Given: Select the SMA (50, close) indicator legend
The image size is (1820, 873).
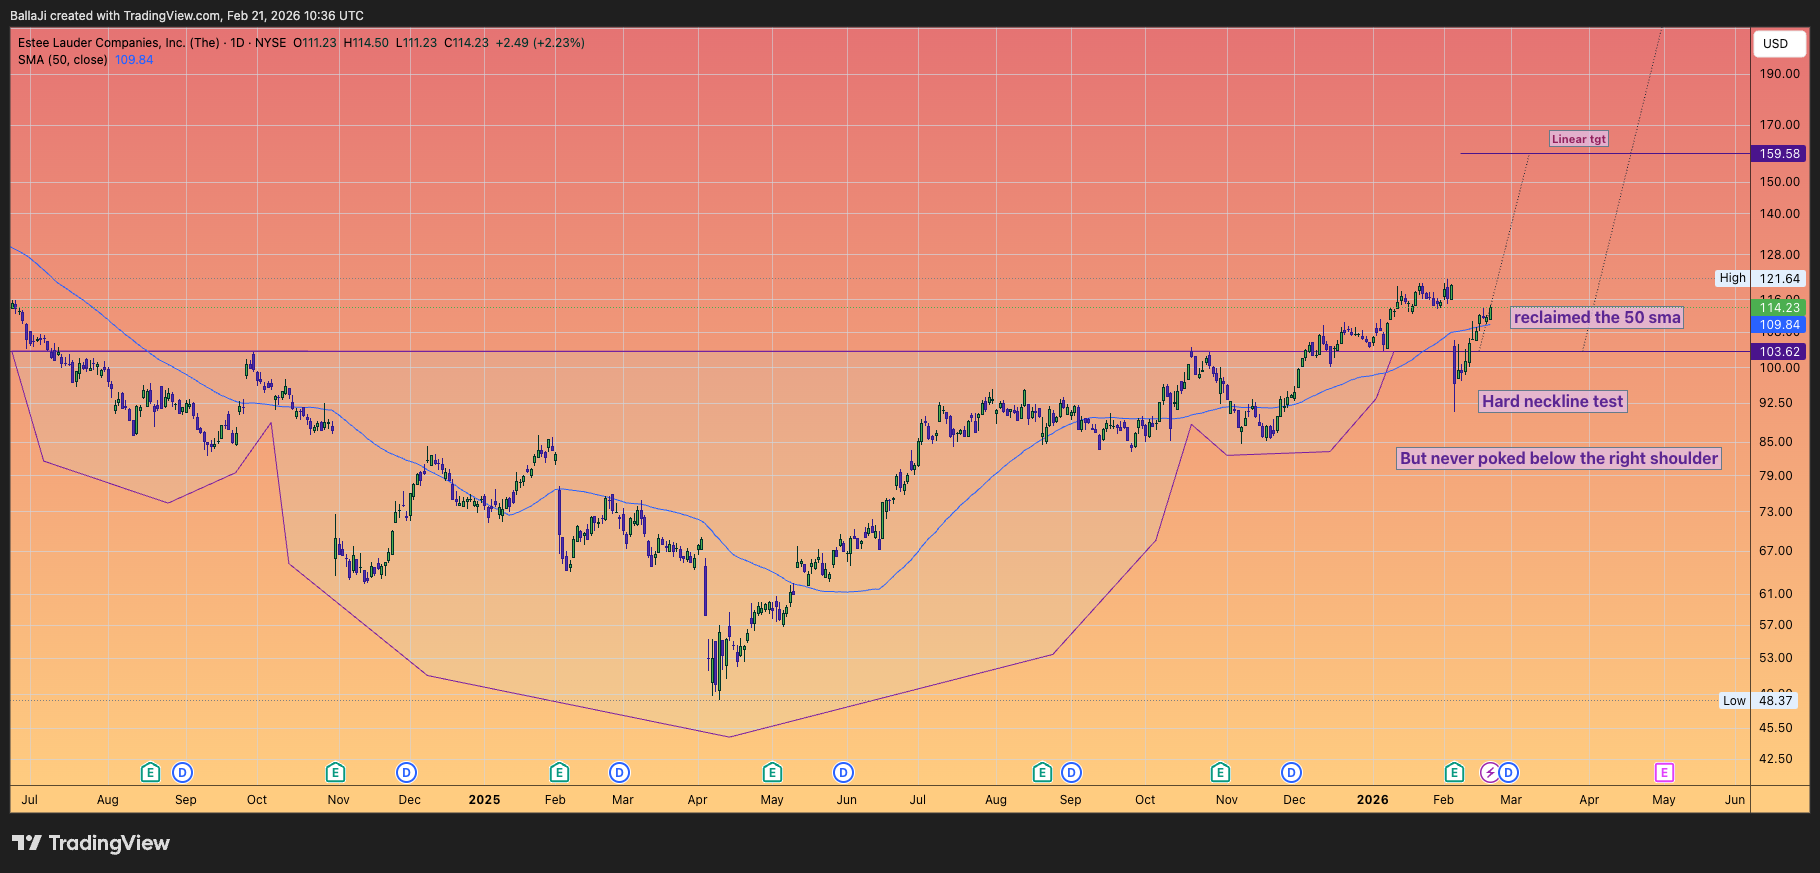Looking at the screenshot, I should (x=63, y=60).
